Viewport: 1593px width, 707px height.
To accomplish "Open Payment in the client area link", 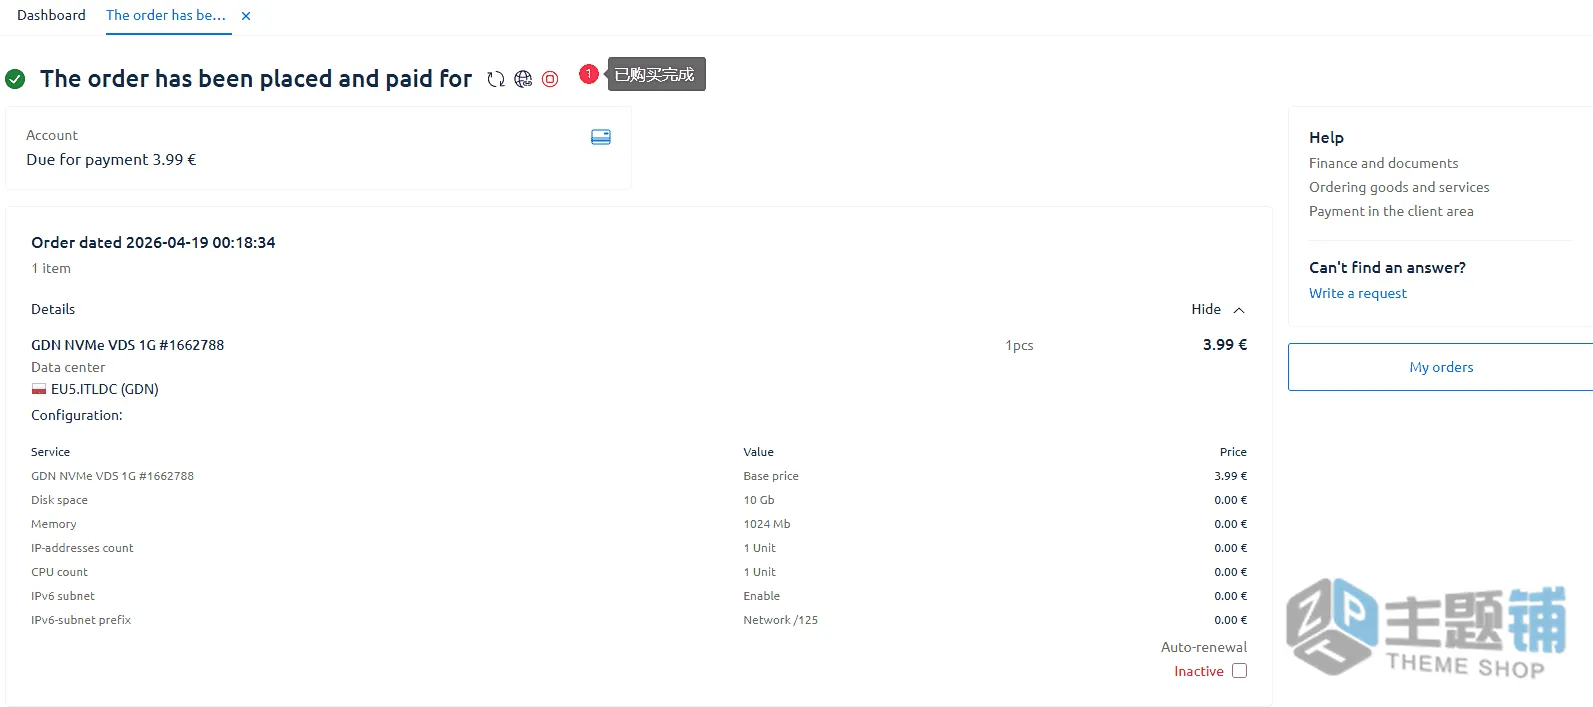I will coord(1391,211).
